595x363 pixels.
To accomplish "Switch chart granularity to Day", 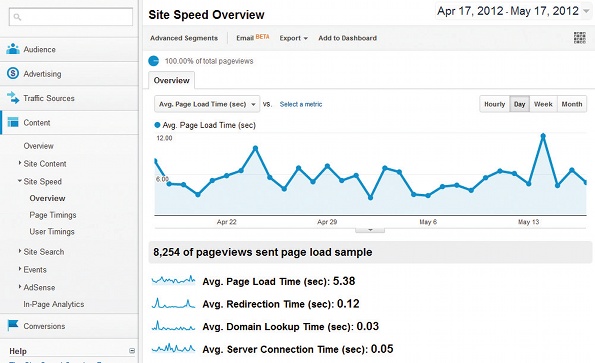I will coord(519,104).
